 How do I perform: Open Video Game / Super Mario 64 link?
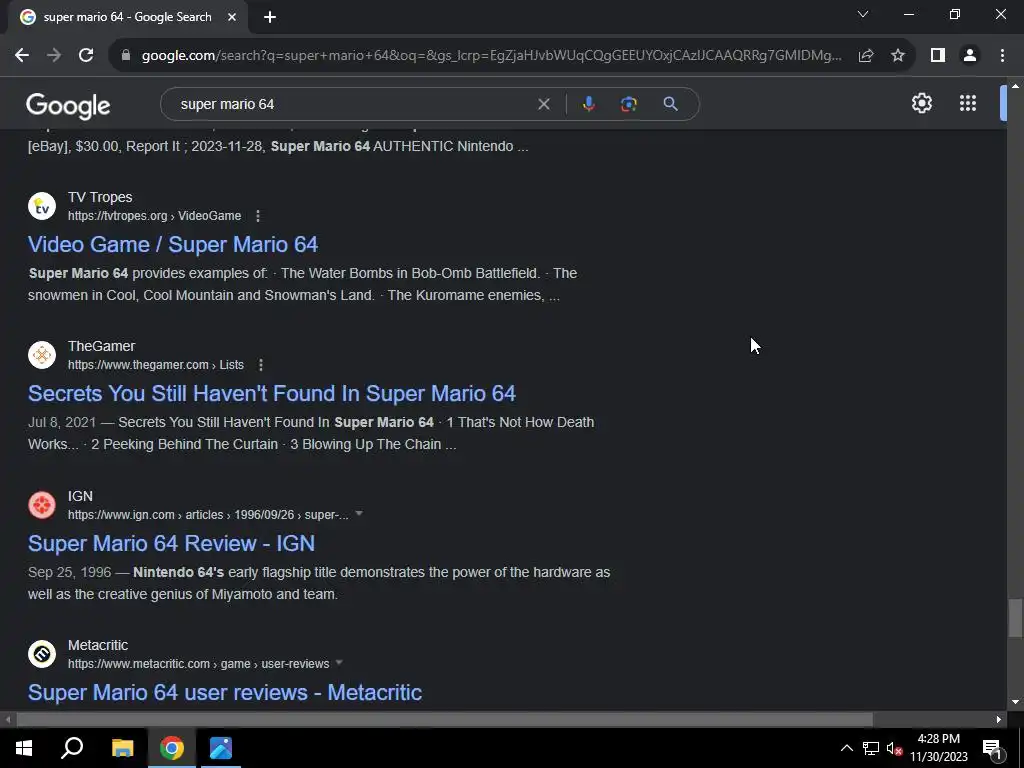point(173,245)
